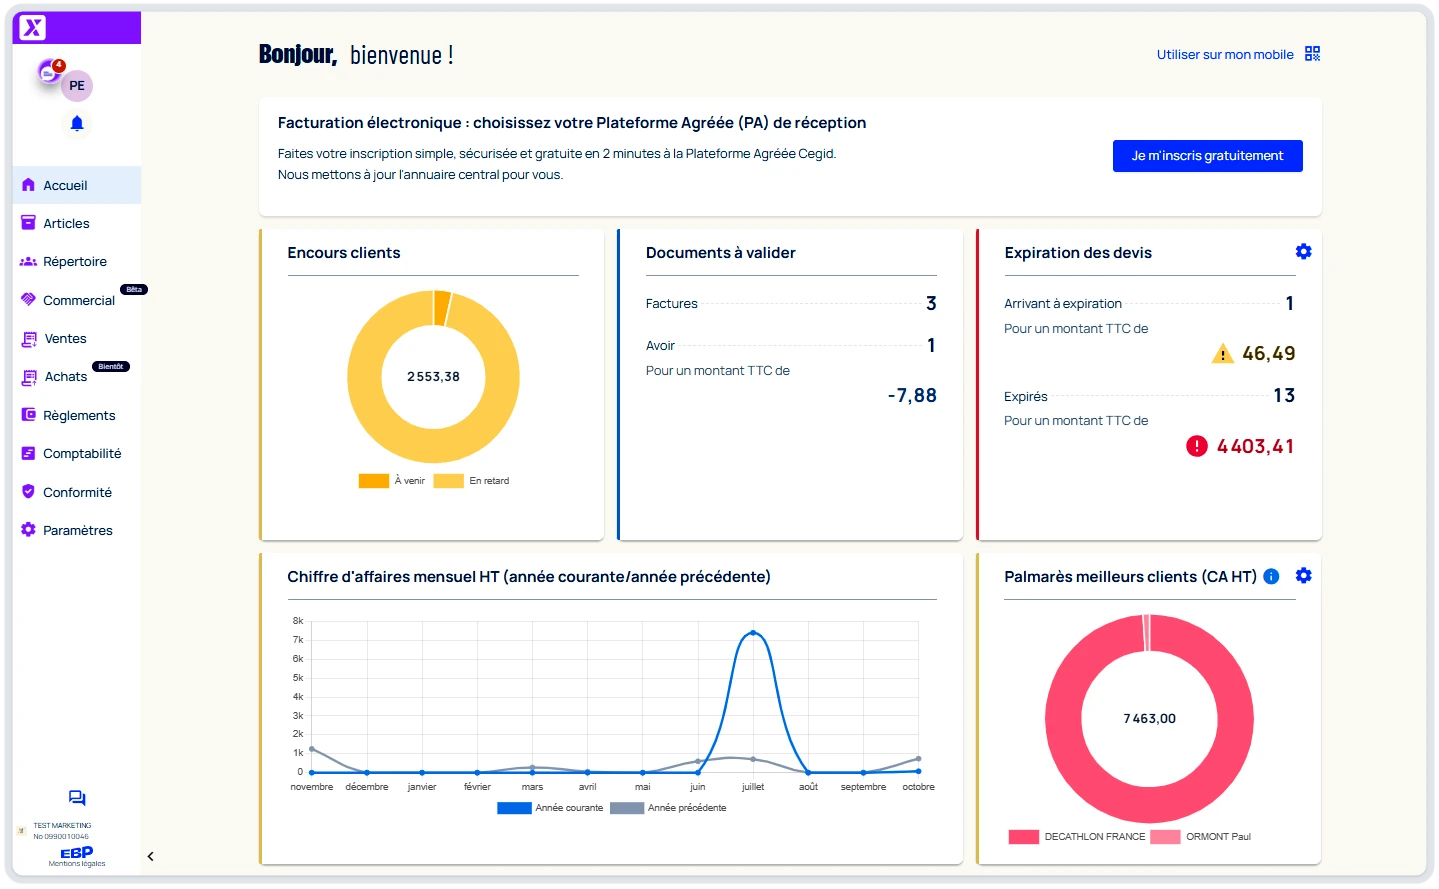Image resolution: width=1439 pixels, height=889 pixels.
Task: Click the DECATHLON FRANCE legend color swatch
Action: [x=1023, y=837]
